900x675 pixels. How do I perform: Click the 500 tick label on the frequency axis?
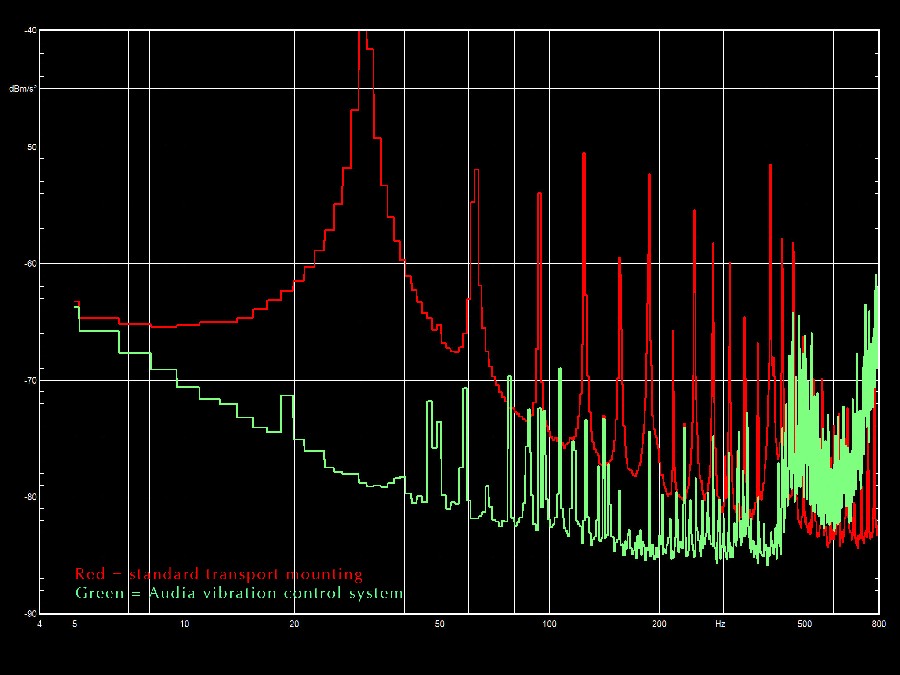(x=803, y=623)
